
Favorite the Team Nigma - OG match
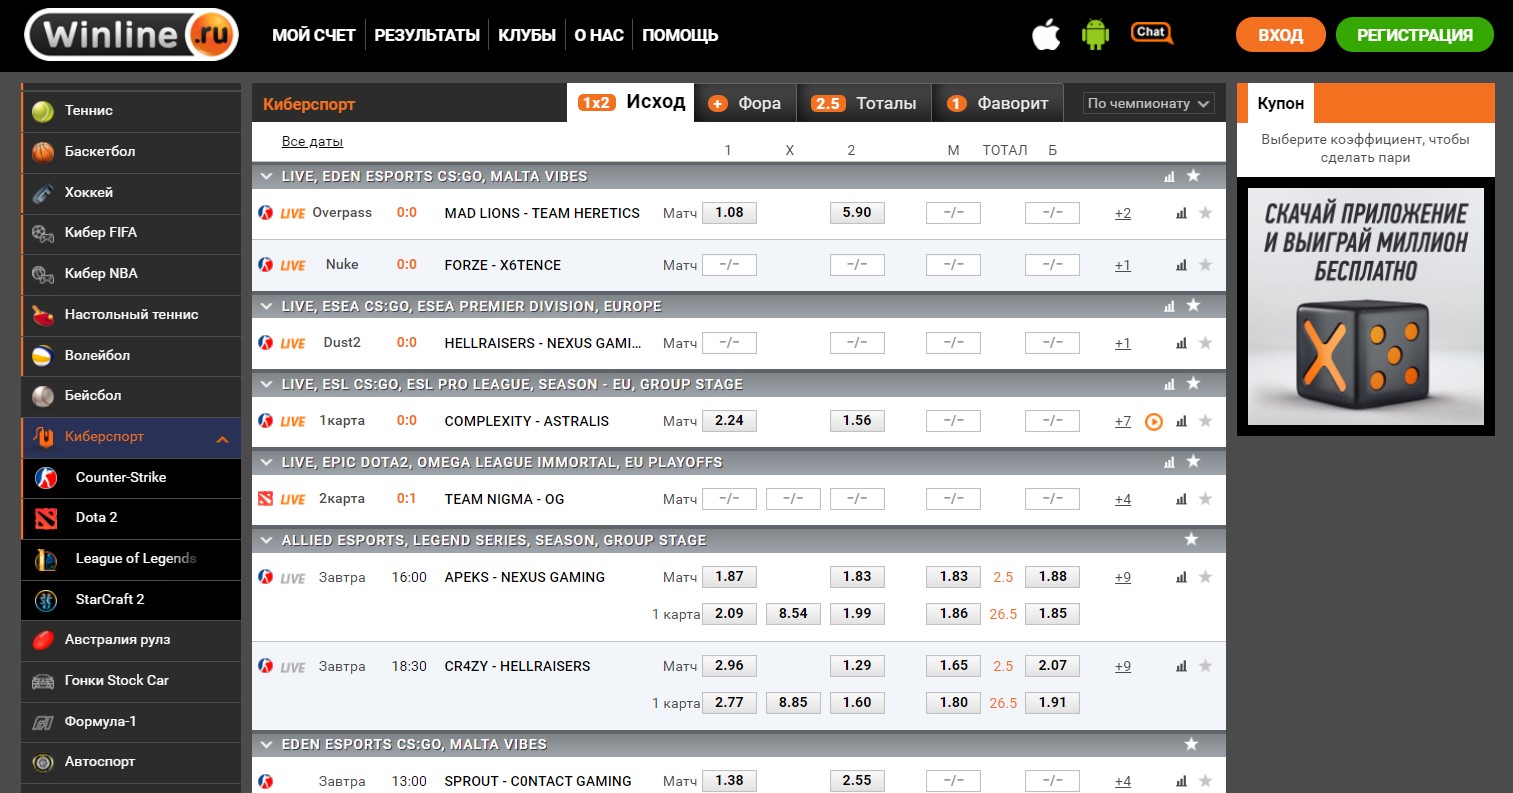pyautogui.click(x=1205, y=499)
